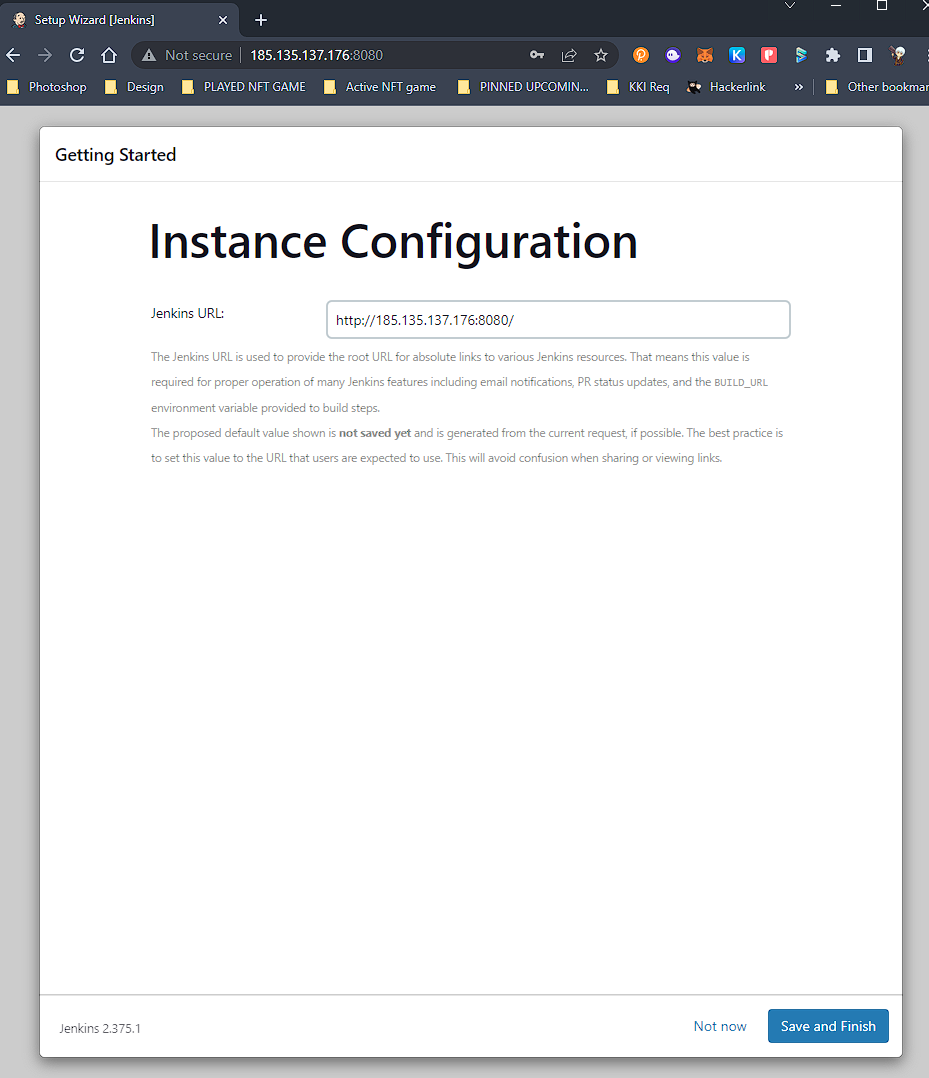The width and height of the screenshot is (929, 1078).
Task: Expand hidden bookmarks with the chevron
Action: [798, 87]
